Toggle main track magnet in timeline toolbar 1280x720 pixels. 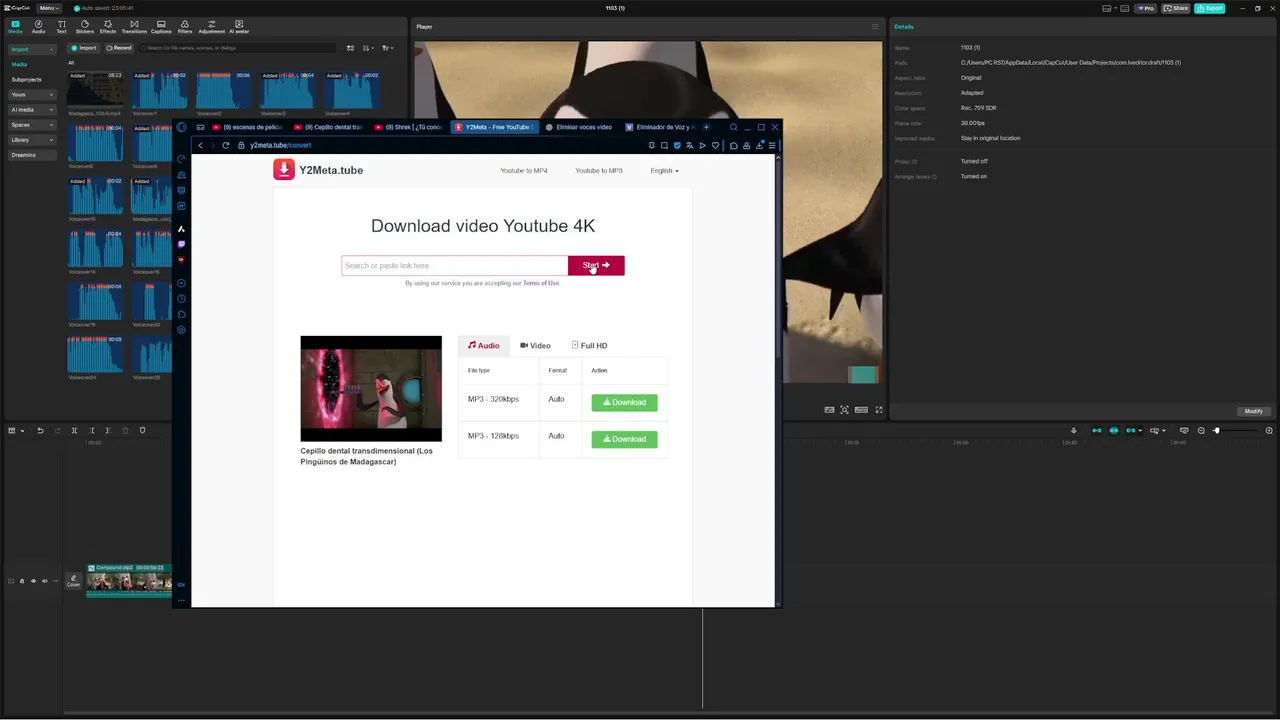point(1096,430)
